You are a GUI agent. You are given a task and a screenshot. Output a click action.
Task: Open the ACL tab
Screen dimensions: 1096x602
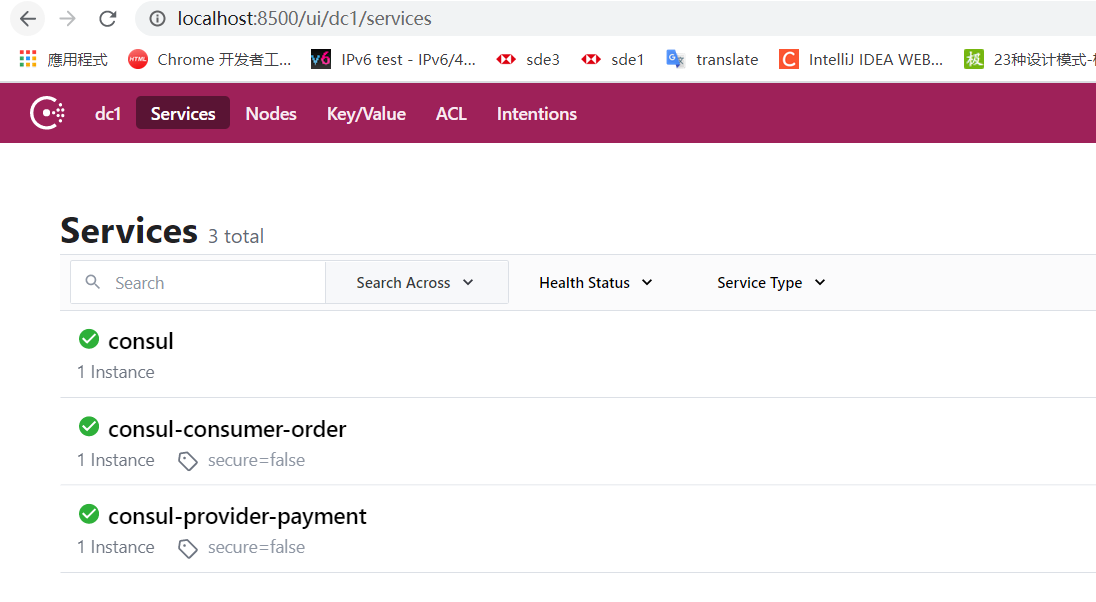(x=451, y=113)
